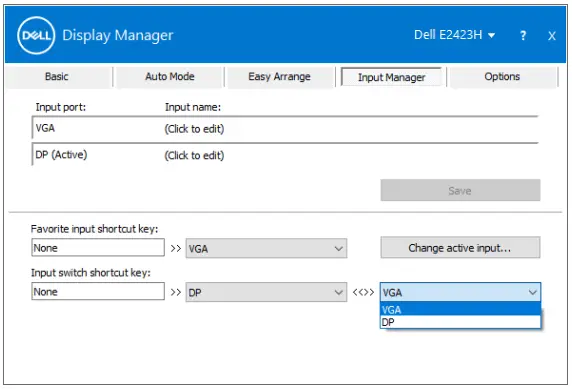Image resolution: width=572 pixels, height=389 pixels.
Task: Open the Easy Arrange tab
Action: pyautogui.click(x=279, y=77)
